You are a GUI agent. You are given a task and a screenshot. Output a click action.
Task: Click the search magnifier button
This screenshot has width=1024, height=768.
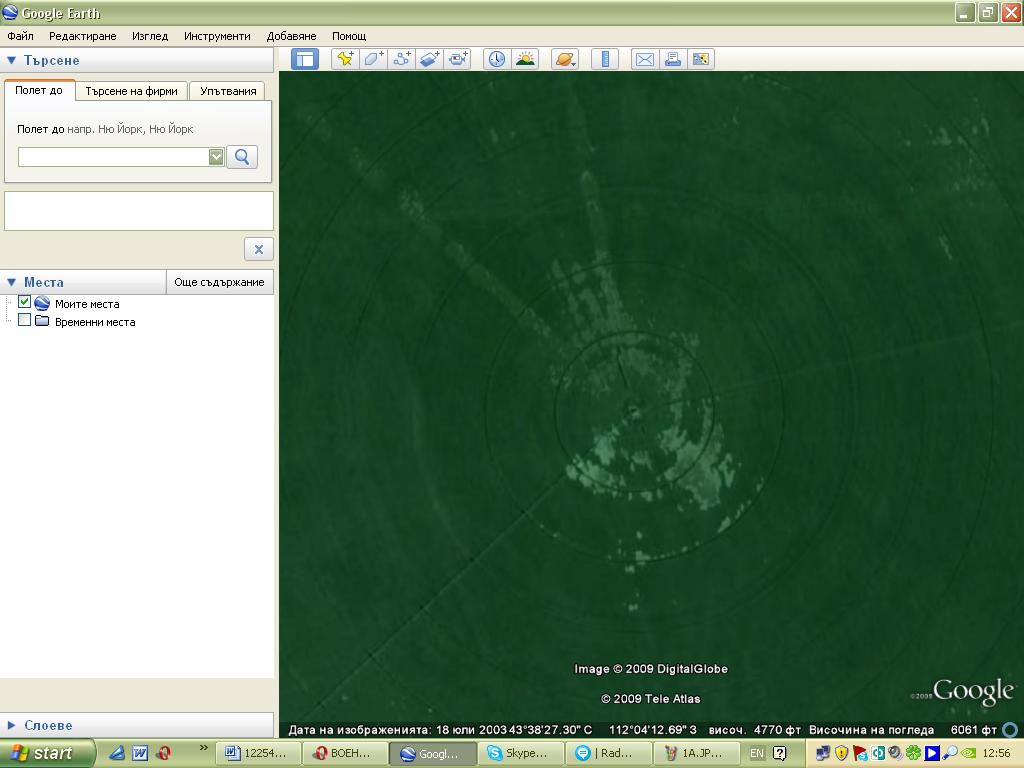coord(242,157)
